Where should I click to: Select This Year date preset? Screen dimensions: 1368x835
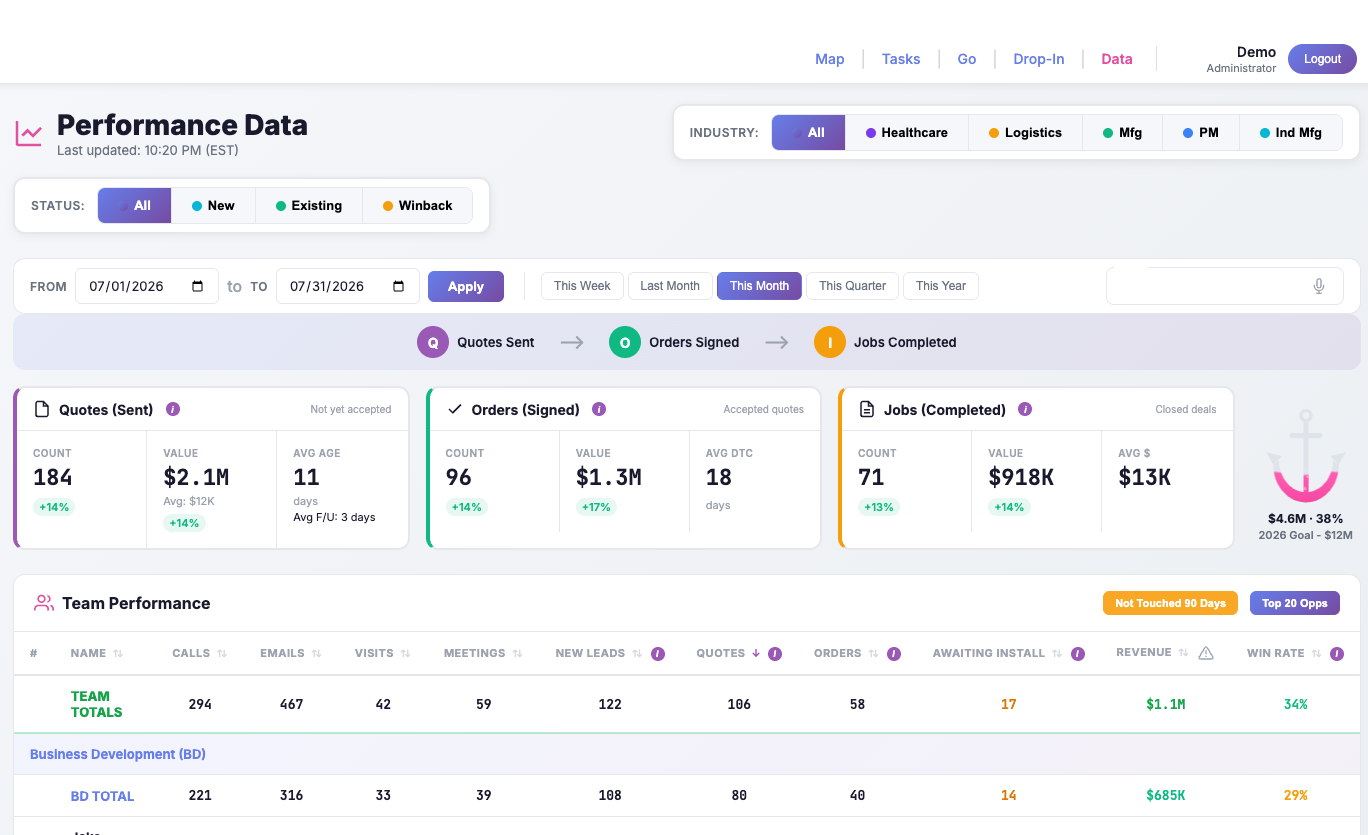[x=941, y=286]
